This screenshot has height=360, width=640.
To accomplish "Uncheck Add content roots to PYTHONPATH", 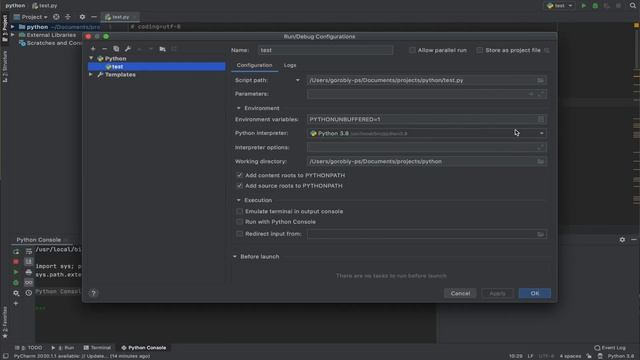I will point(240,175).
